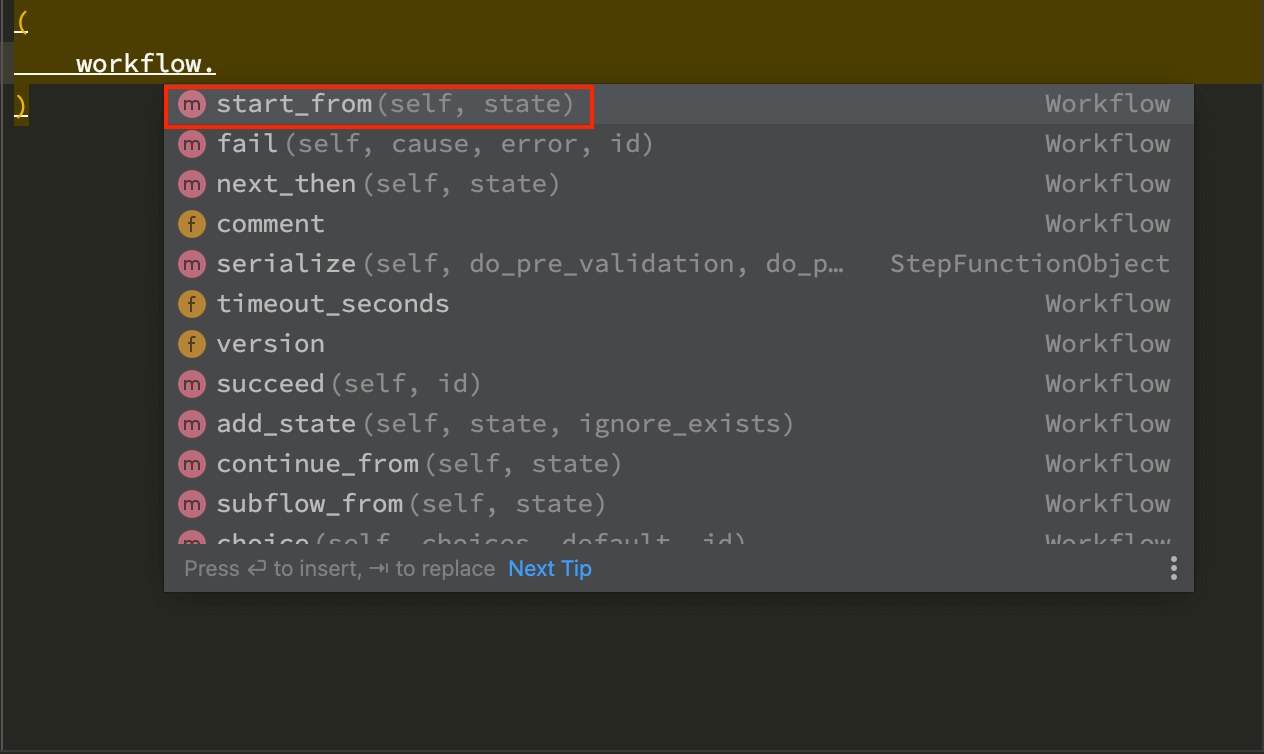The height and width of the screenshot is (754, 1264).
Task: Click the field icon beside timeout_seconds
Action: tap(191, 304)
